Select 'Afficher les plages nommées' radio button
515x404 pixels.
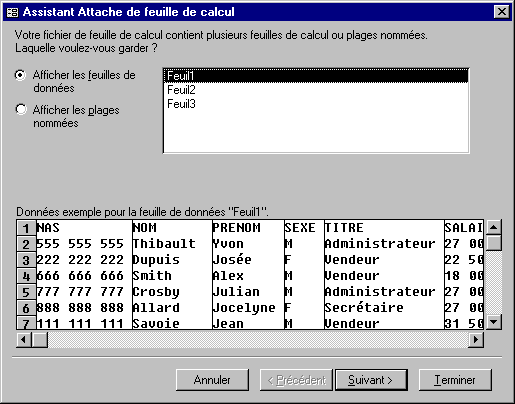pos(21,109)
